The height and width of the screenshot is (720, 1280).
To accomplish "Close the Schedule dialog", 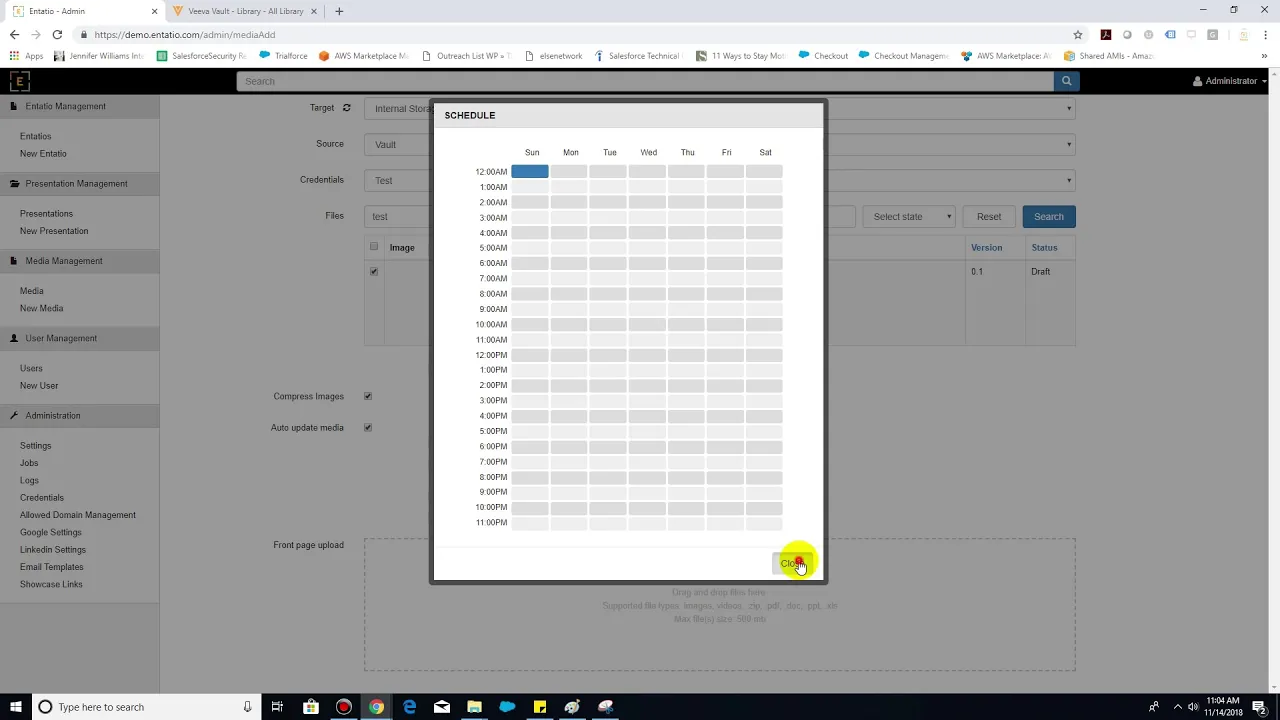I will pos(791,563).
